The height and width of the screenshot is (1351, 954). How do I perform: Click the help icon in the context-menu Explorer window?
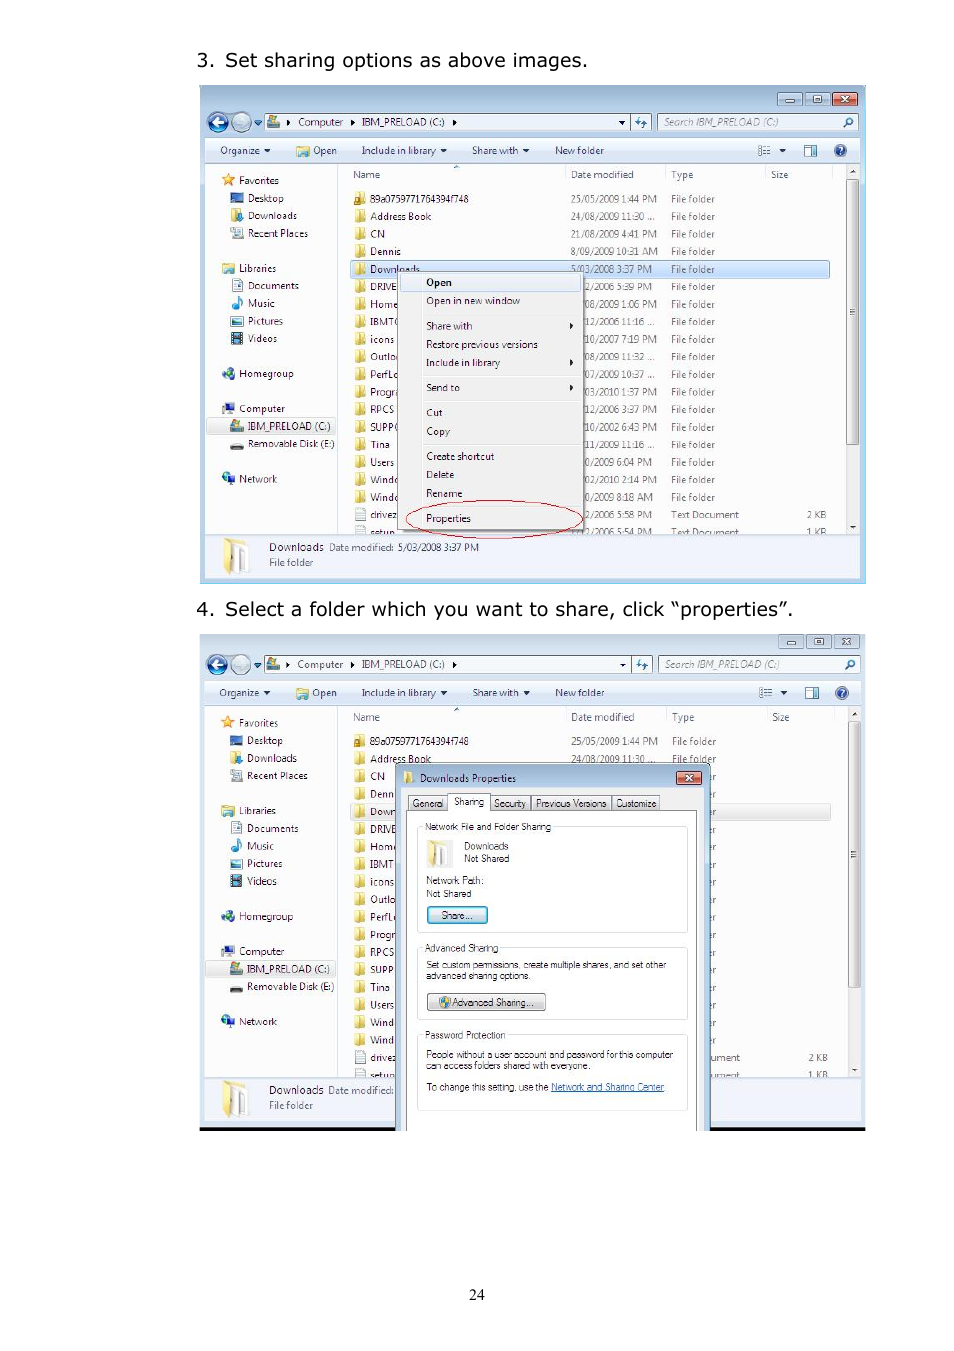point(840,151)
